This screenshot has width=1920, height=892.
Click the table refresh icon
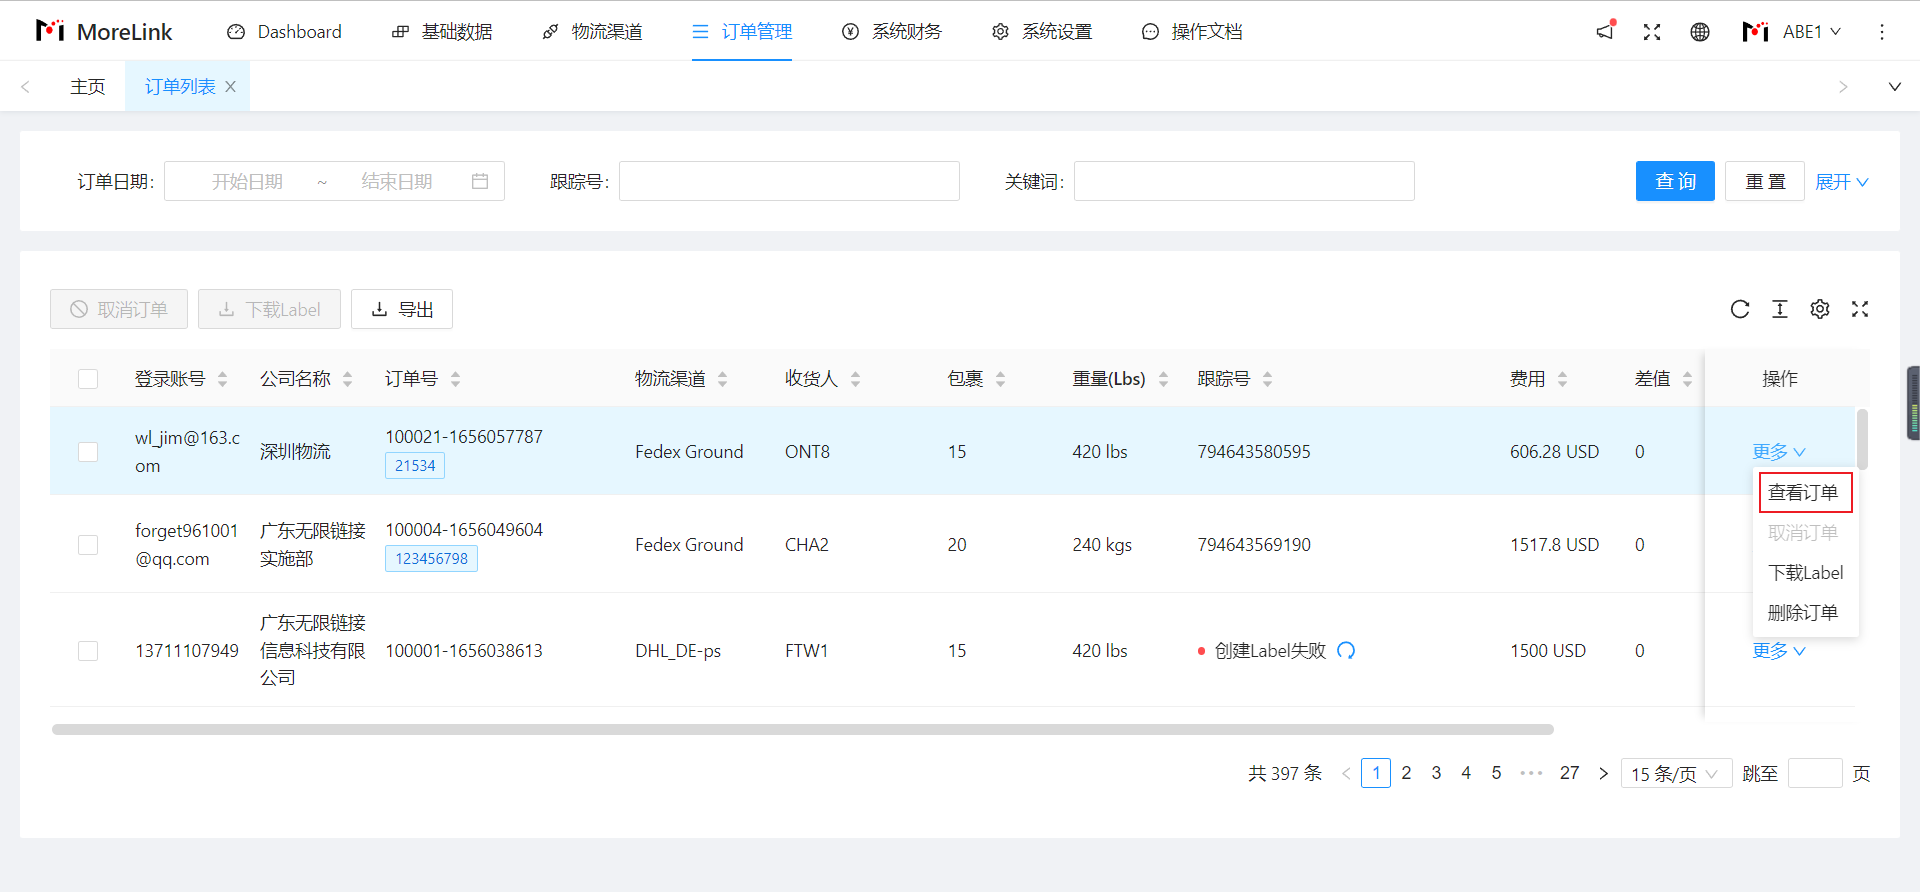click(x=1740, y=309)
